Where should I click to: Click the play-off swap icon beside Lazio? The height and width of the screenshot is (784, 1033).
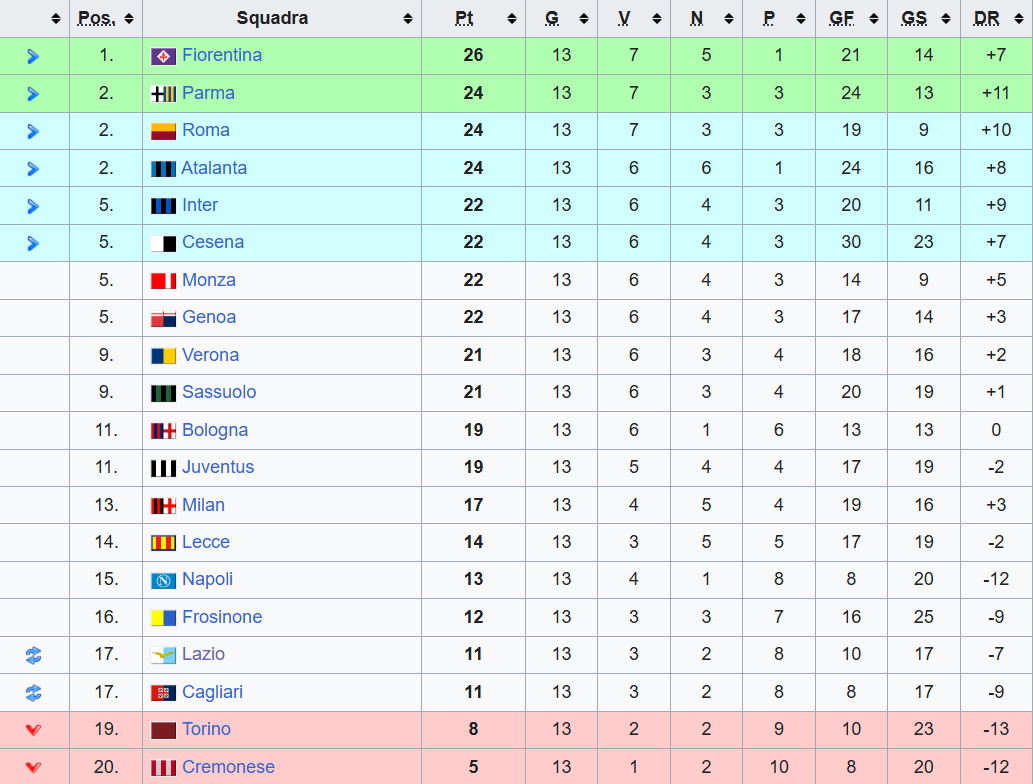[x=33, y=655]
